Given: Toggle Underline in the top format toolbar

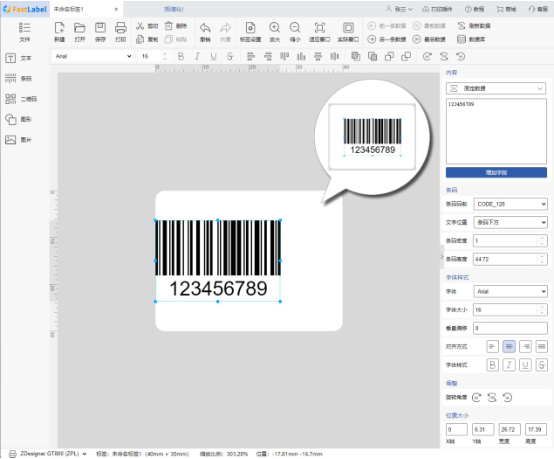Looking at the screenshot, I should (x=213, y=56).
